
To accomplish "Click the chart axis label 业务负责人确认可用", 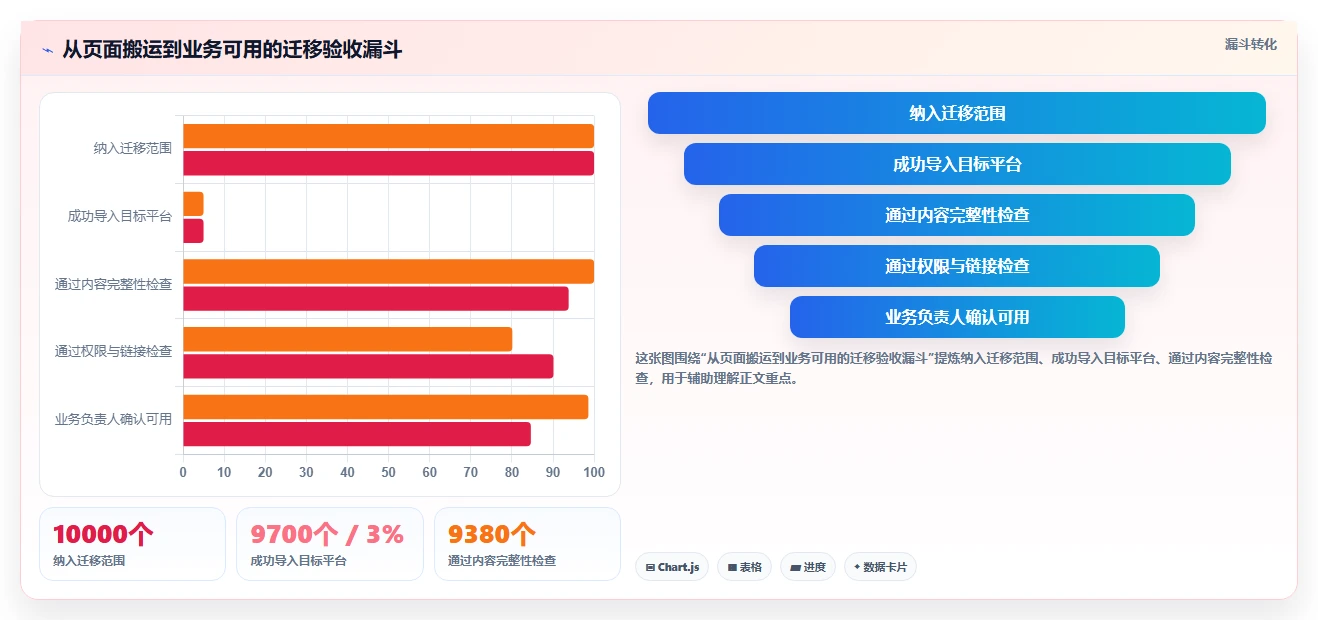I will click(113, 419).
